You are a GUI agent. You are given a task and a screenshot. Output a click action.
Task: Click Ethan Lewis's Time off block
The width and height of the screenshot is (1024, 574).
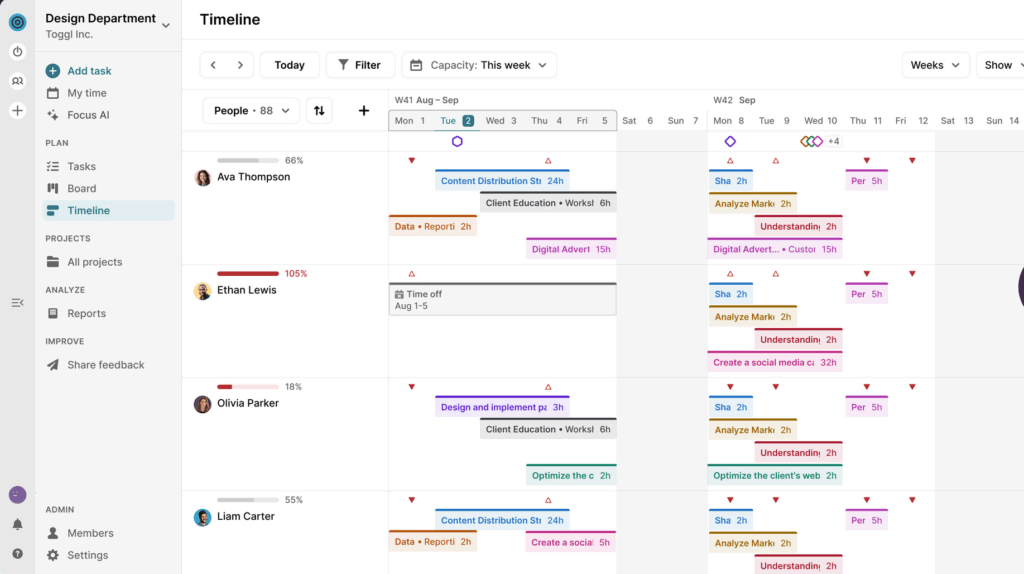click(x=502, y=299)
